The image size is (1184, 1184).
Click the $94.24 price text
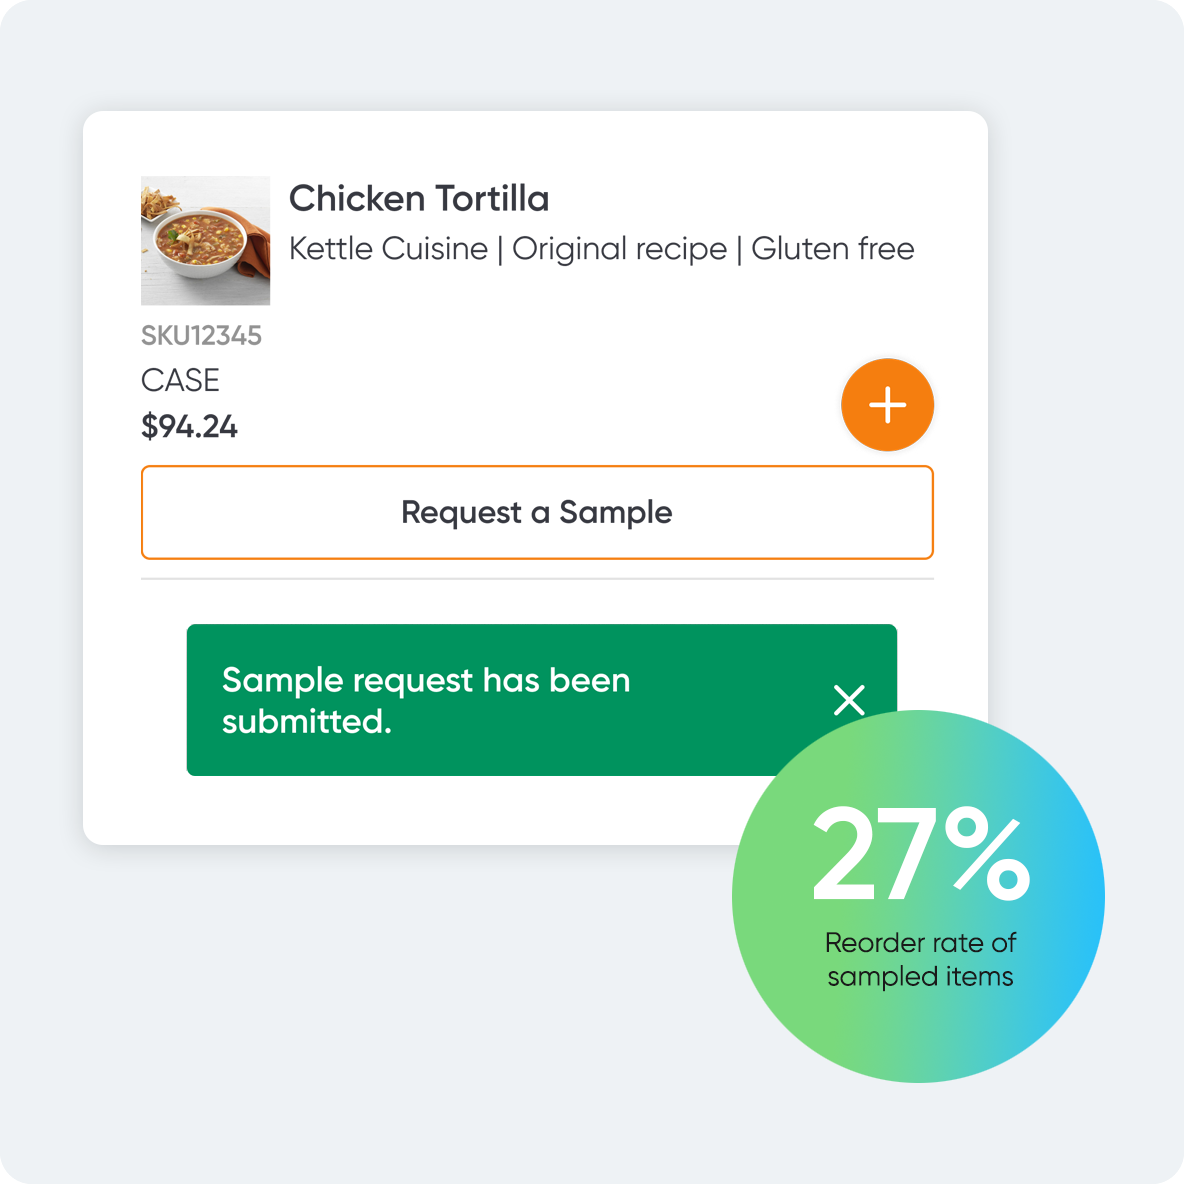point(189,426)
